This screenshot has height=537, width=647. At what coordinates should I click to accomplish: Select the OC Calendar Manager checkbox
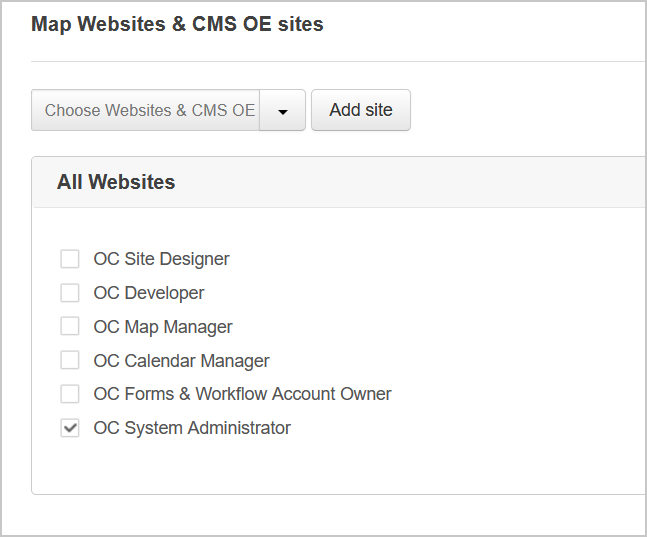point(70,360)
